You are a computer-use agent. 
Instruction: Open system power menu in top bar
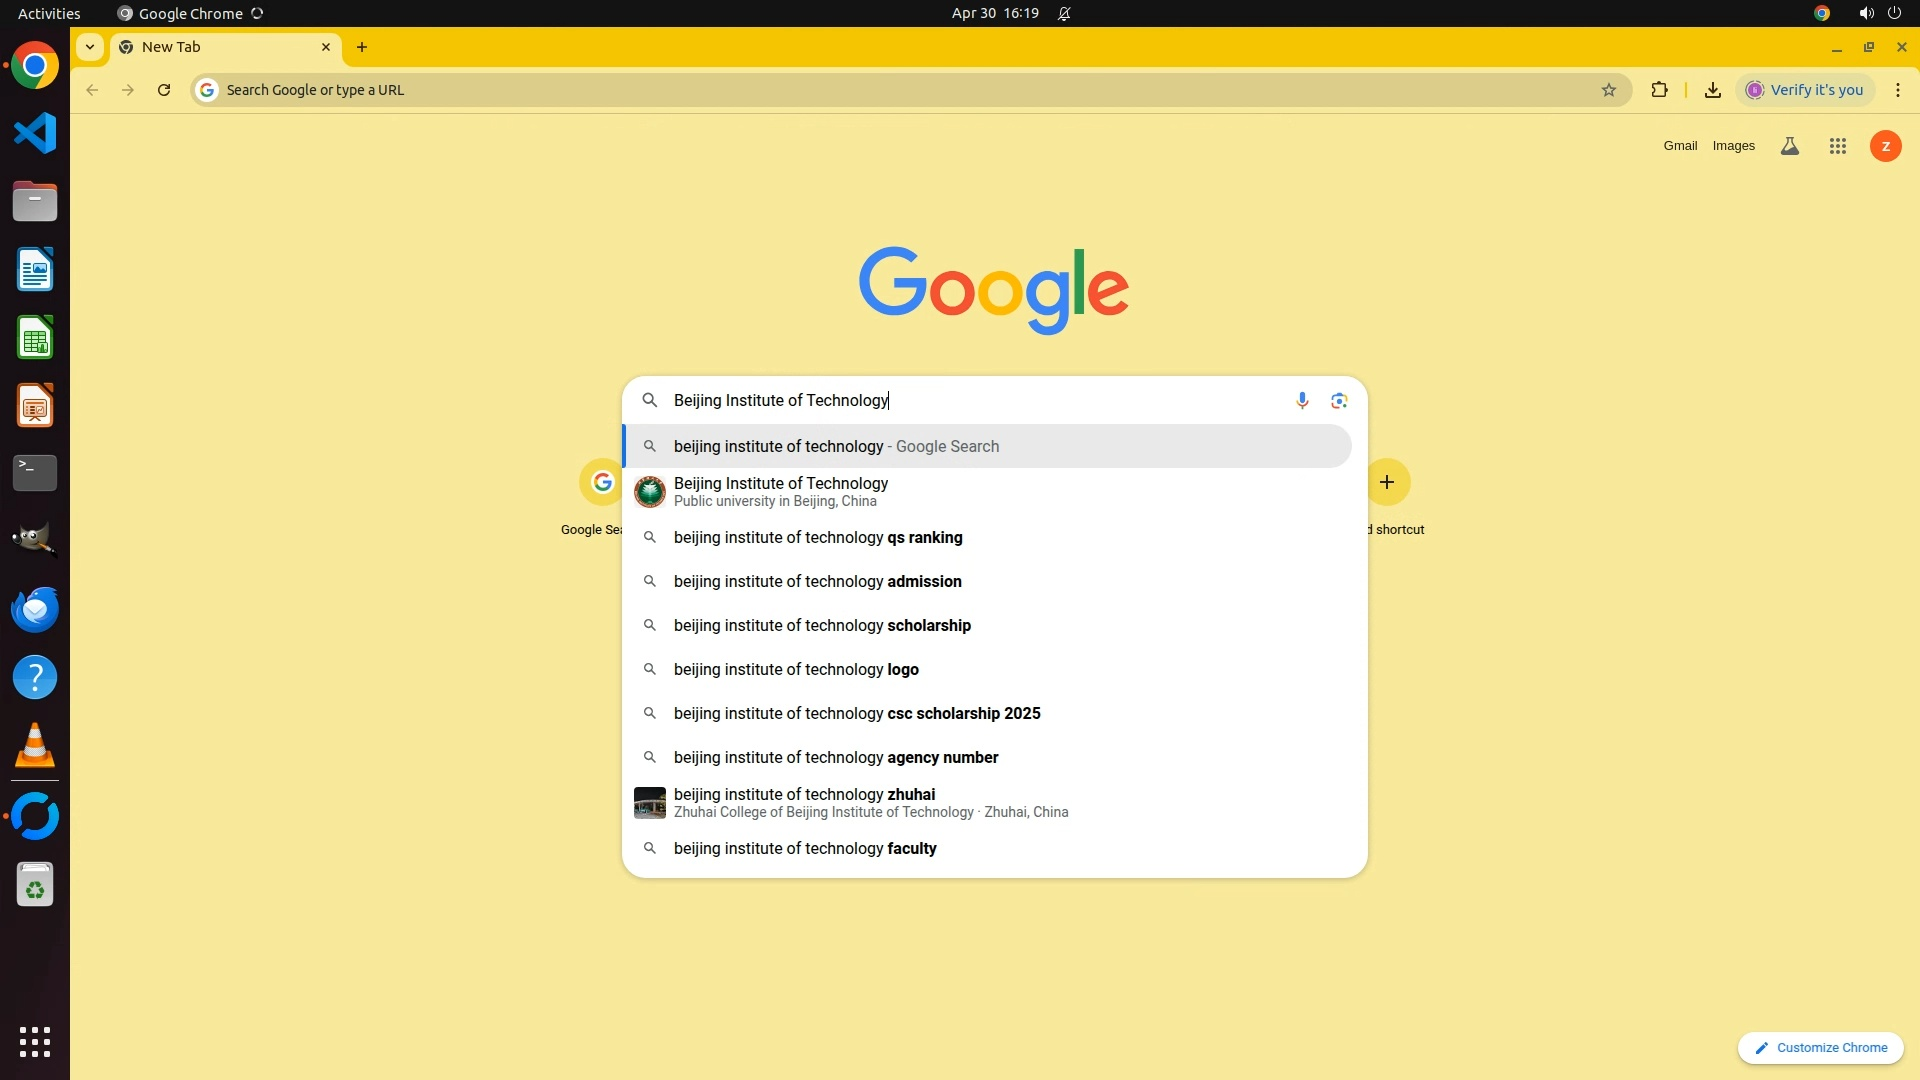1894,13
